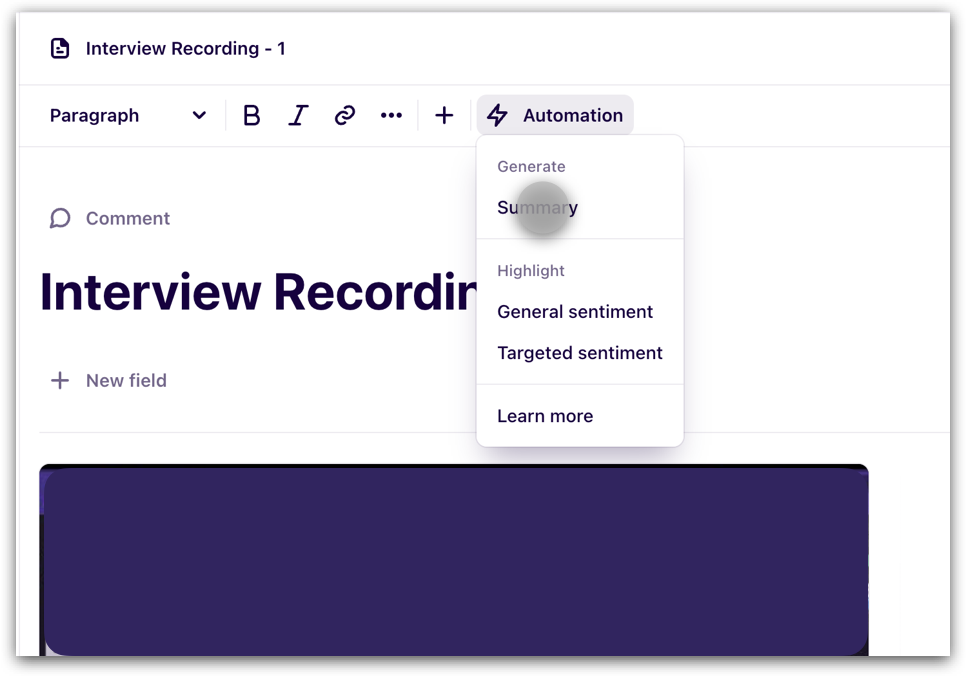This screenshot has width=966, height=676.
Task: Click the lightning bolt Automation icon
Action: (497, 116)
